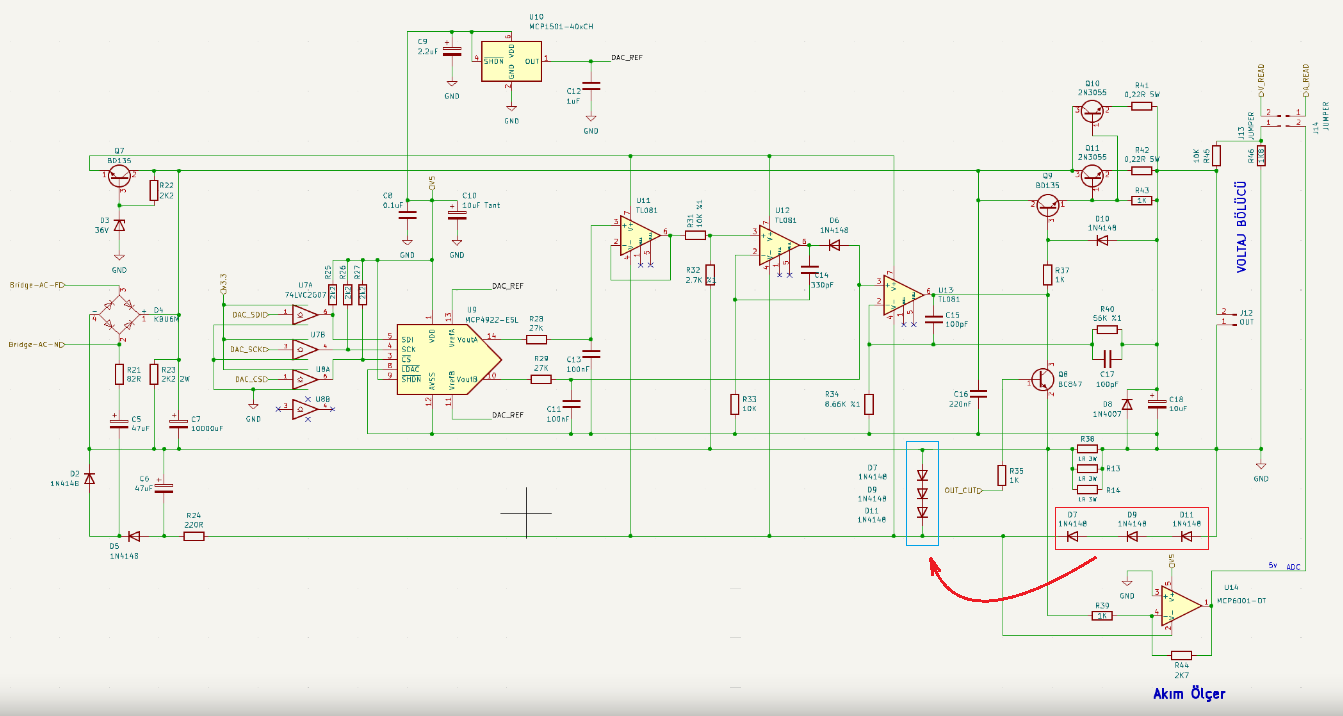Click the Q10 2N3055 transistor
The image size is (1343, 716).
[1092, 114]
